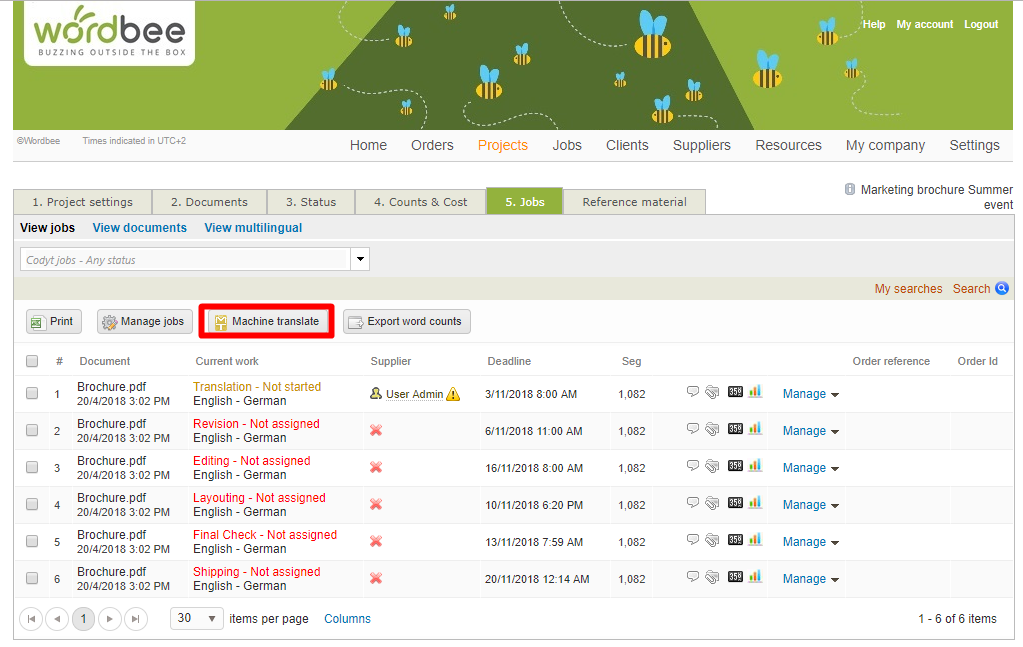Click the Export word counts button
1023x647 pixels.
[x=406, y=322]
